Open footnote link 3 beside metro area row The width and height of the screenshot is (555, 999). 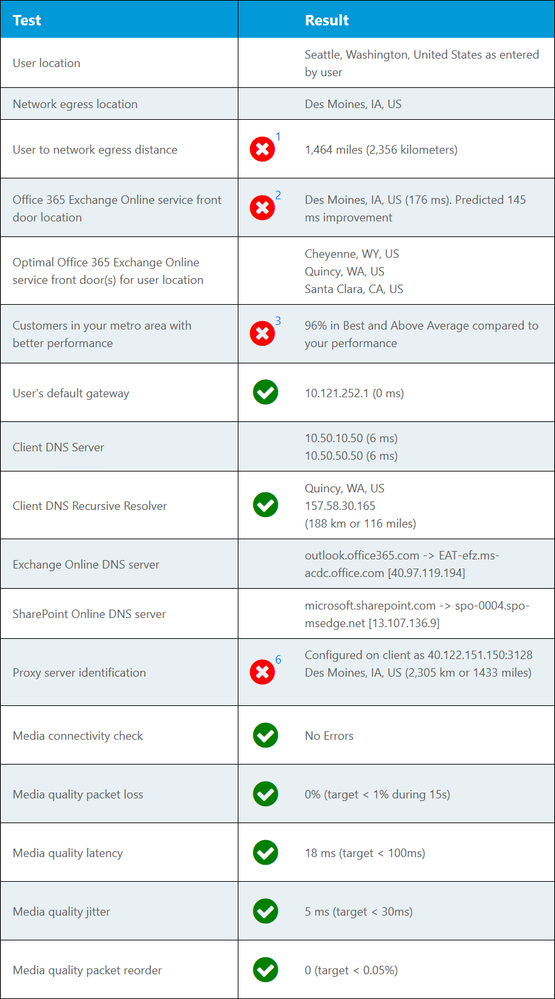pos(278,320)
